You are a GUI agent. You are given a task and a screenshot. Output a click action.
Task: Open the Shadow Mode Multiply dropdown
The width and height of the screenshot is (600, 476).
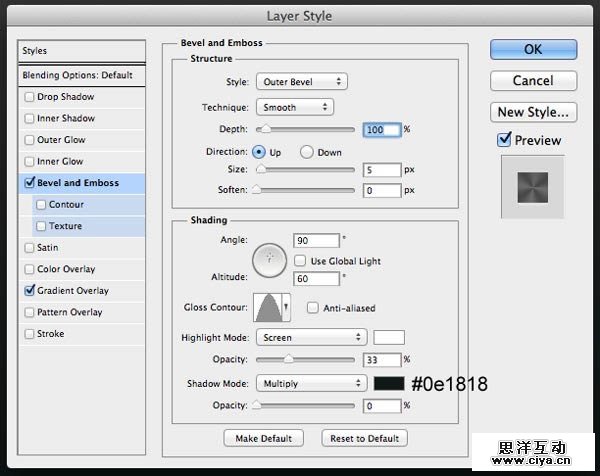click(x=311, y=383)
